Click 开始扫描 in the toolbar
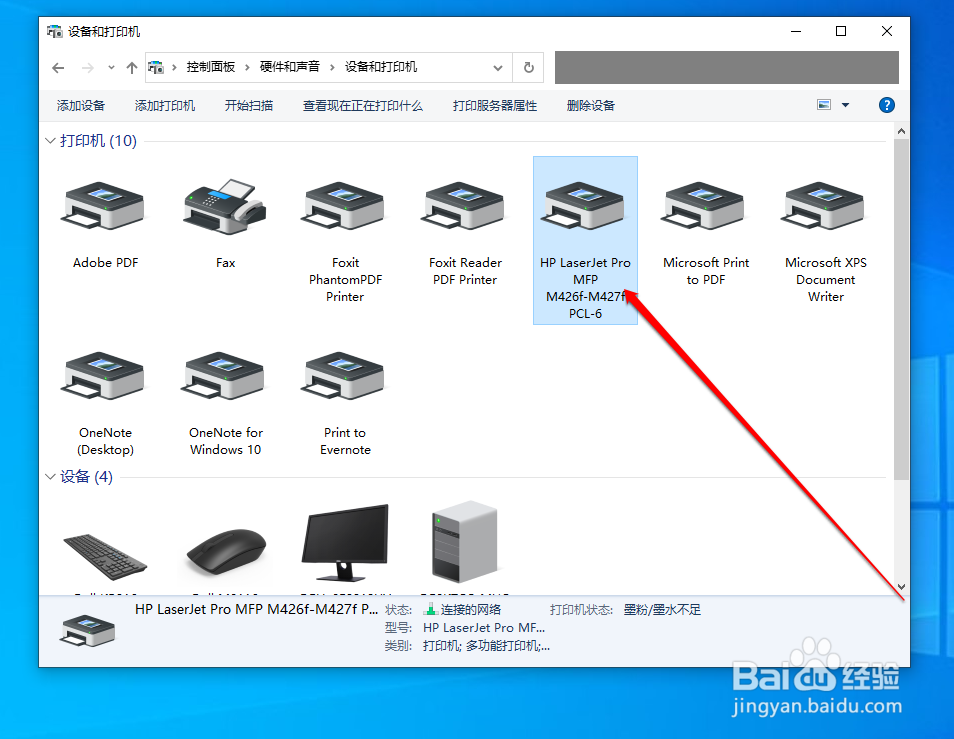The width and height of the screenshot is (954, 739). tap(249, 106)
